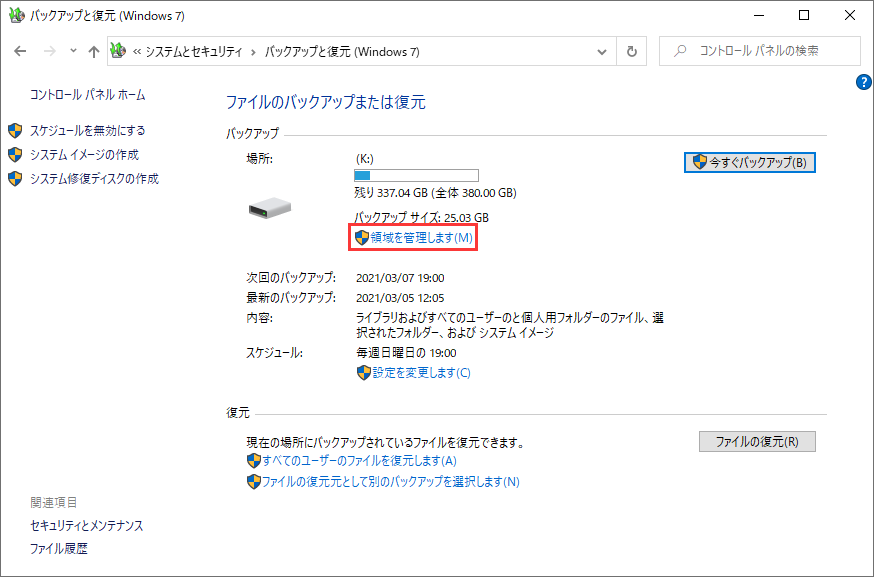Click the Backup and Restore address bar icon
The width and height of the screenshot is (874, 577).
(118, 51)
